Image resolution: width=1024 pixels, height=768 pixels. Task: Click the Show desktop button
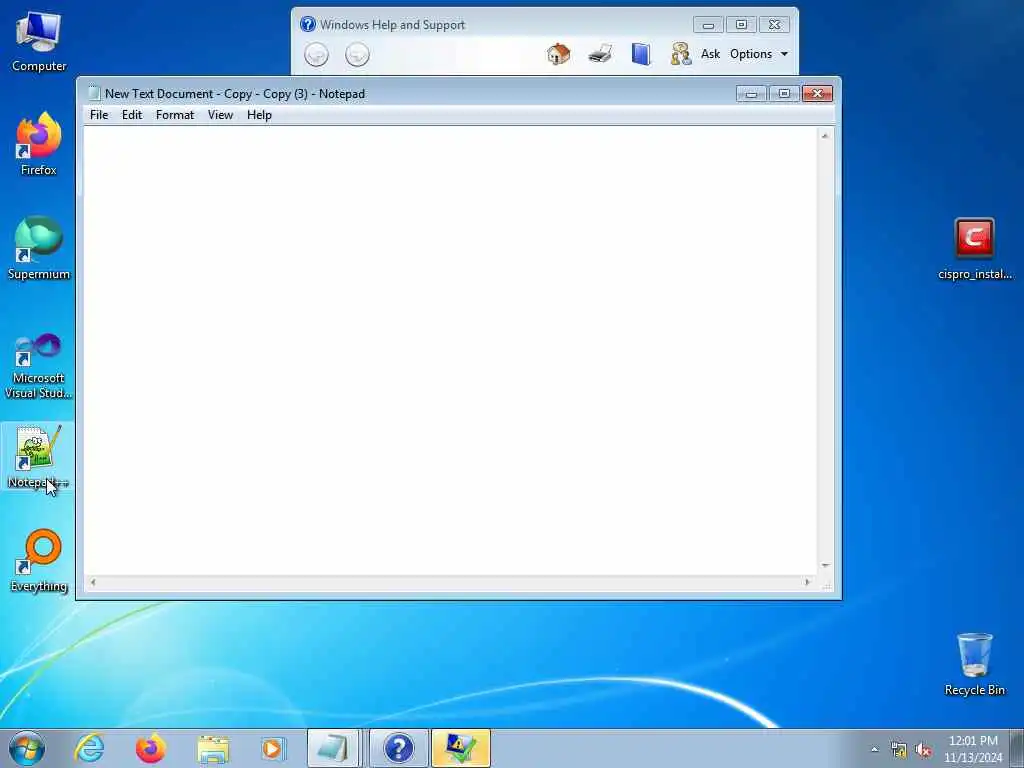click(x=1017, y=748)
